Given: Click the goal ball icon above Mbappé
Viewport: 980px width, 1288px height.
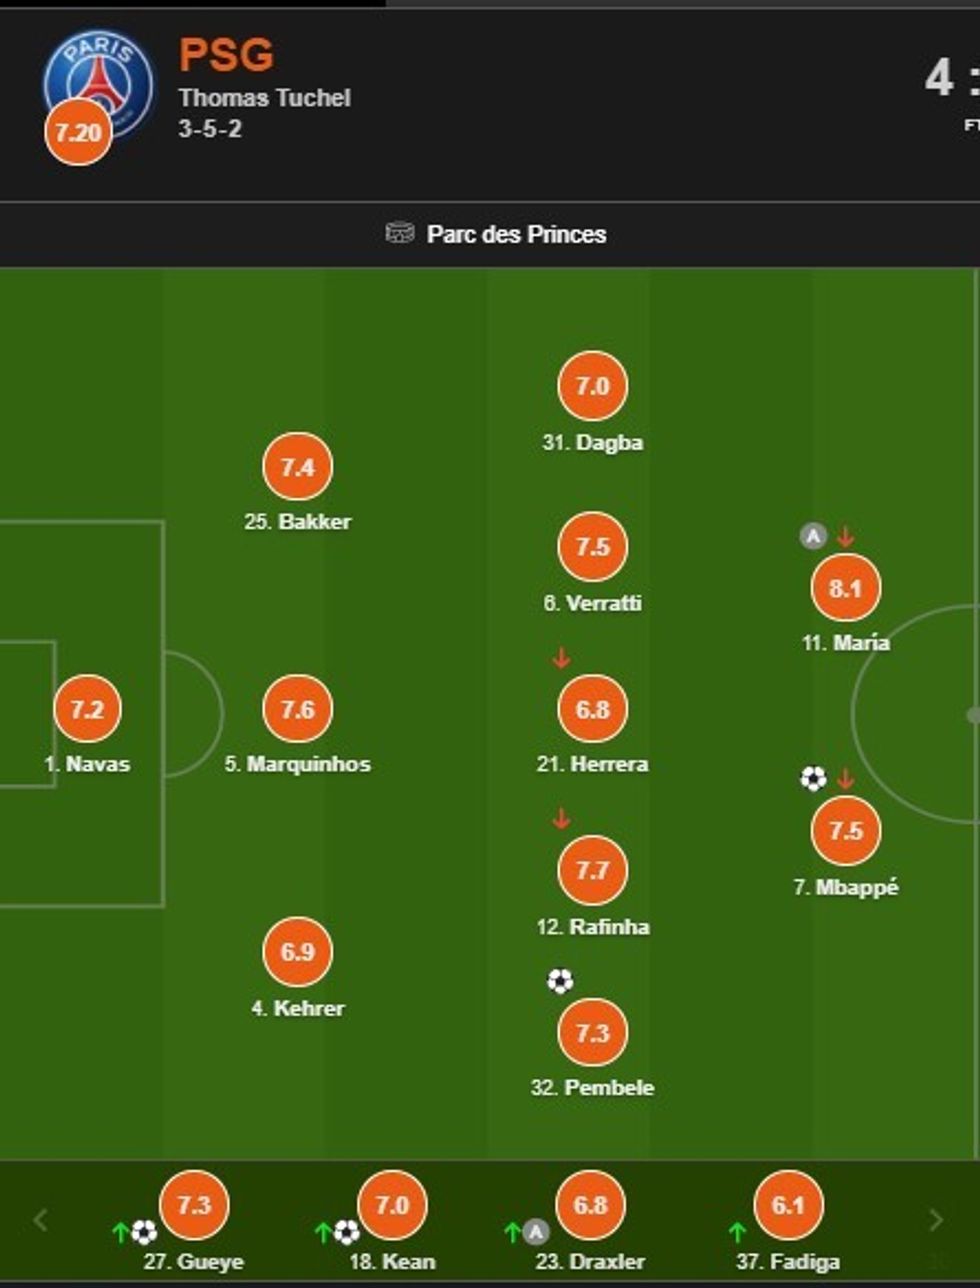Looking at the screenshot, I should click(813, 778).
